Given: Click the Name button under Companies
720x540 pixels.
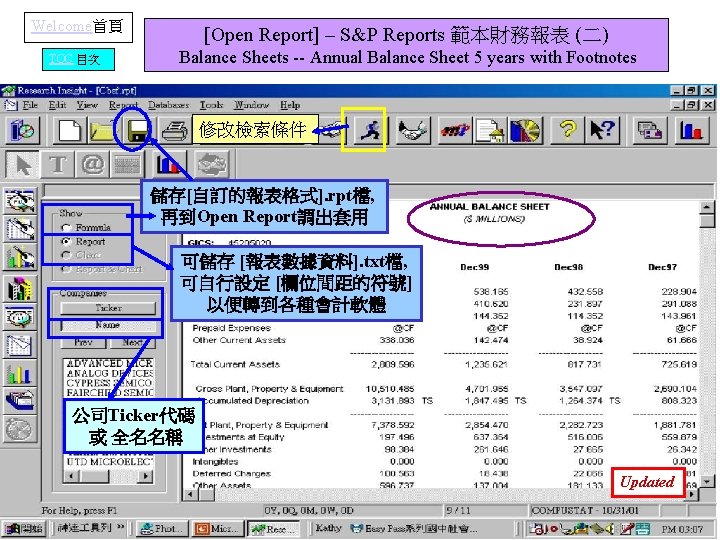Looking at the screenshot, I should (108, 325).
